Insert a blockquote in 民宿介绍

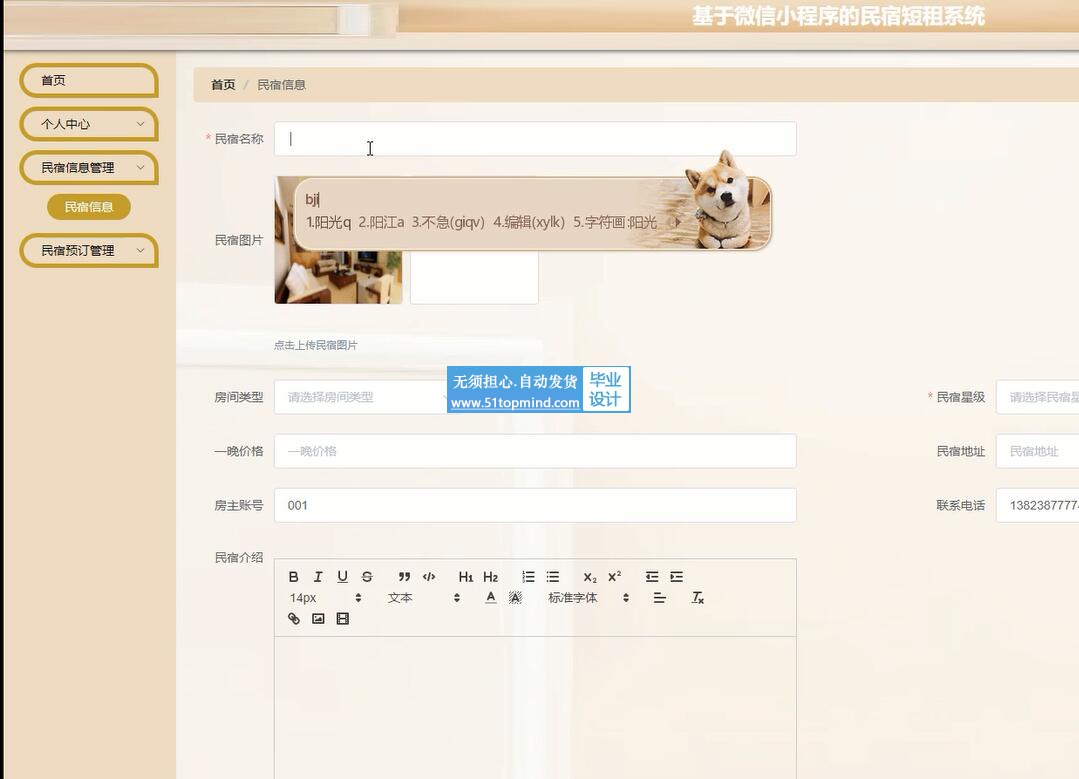click(404, 577)
